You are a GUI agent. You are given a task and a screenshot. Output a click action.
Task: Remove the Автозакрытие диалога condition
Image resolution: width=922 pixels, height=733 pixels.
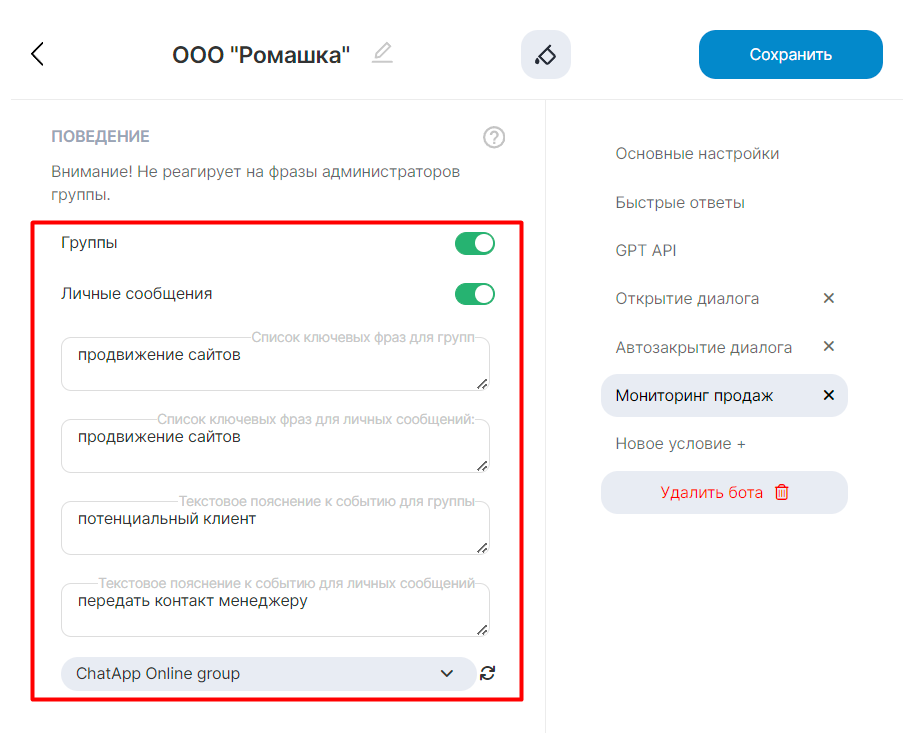[x=828, y=347]
